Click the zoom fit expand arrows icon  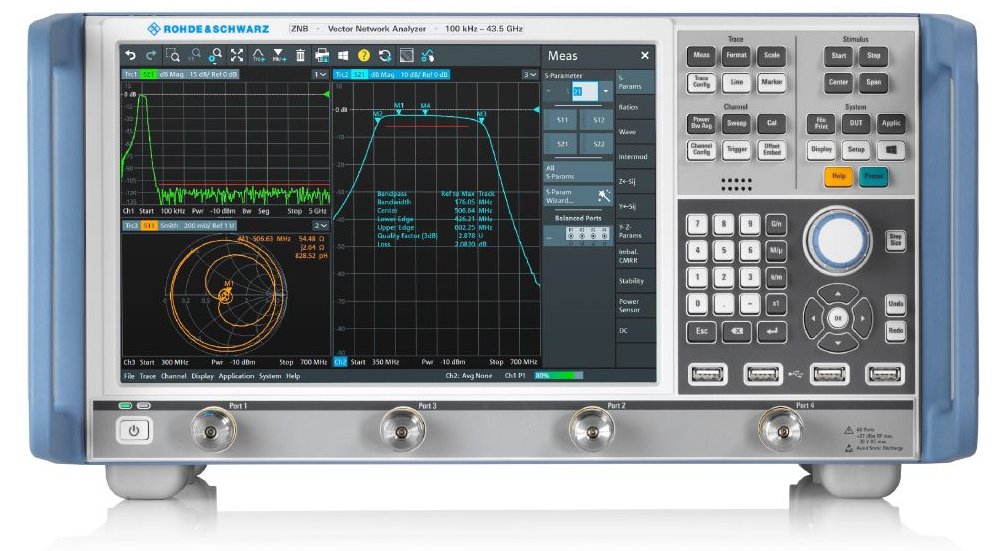237,56
